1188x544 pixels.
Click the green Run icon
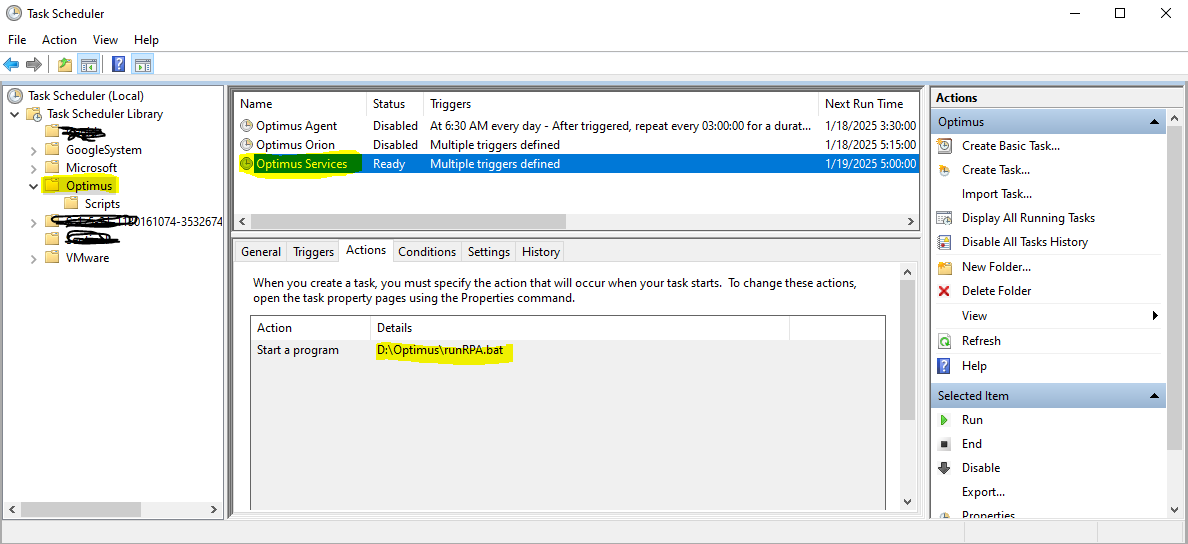(944, 420)
